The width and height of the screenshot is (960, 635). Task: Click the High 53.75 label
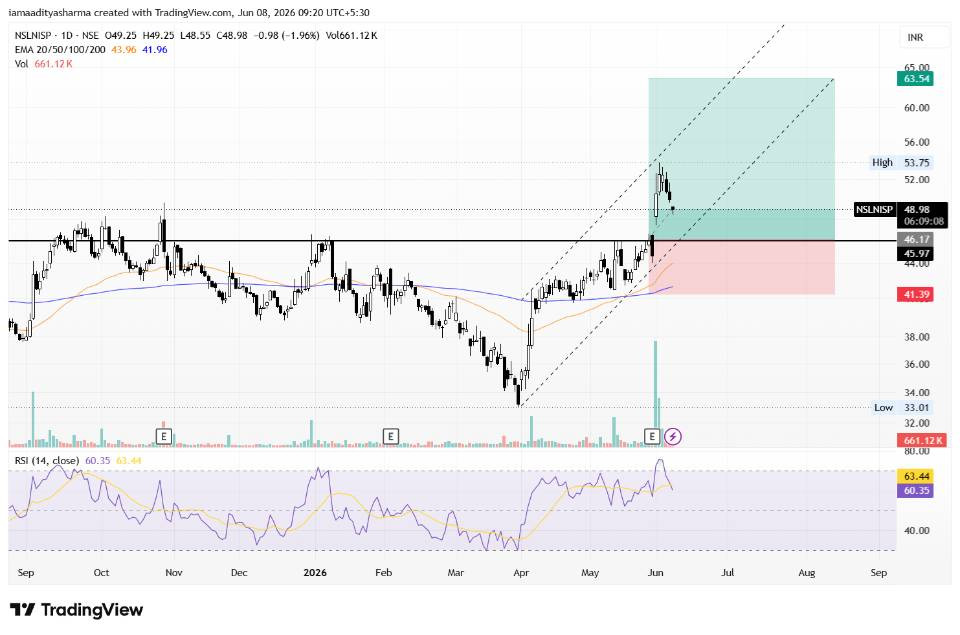click(x=901, y=162)
